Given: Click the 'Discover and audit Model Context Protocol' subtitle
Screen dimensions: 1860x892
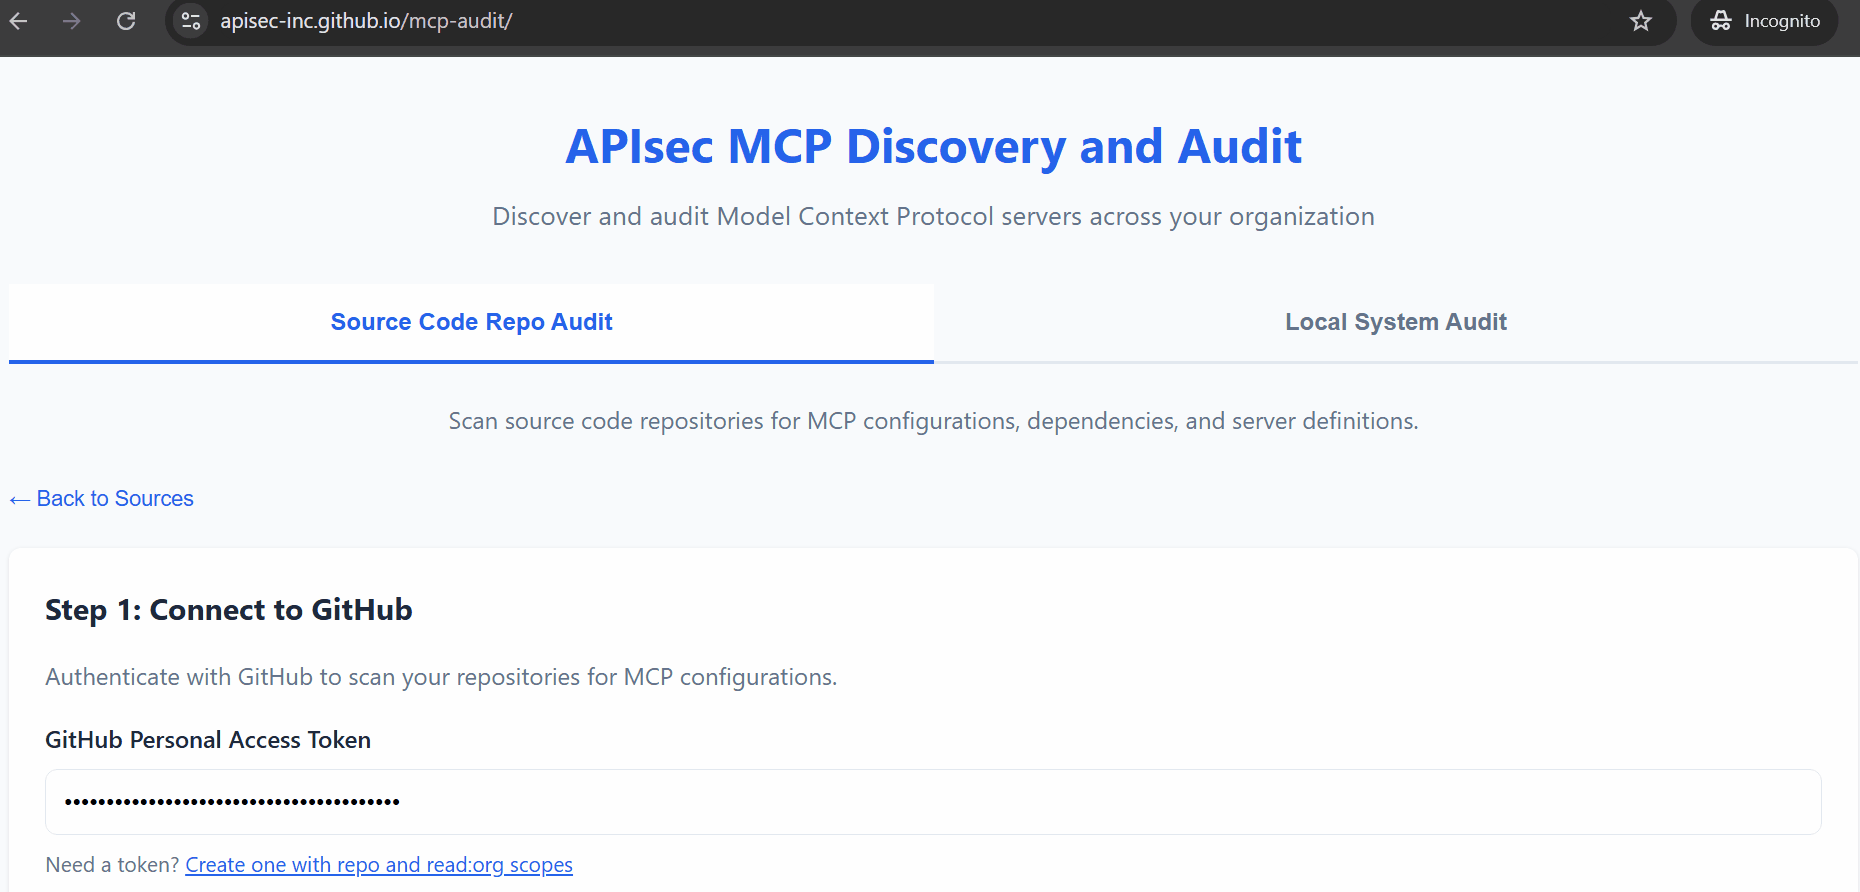Looking at the screenshot, I should (933, 217).
